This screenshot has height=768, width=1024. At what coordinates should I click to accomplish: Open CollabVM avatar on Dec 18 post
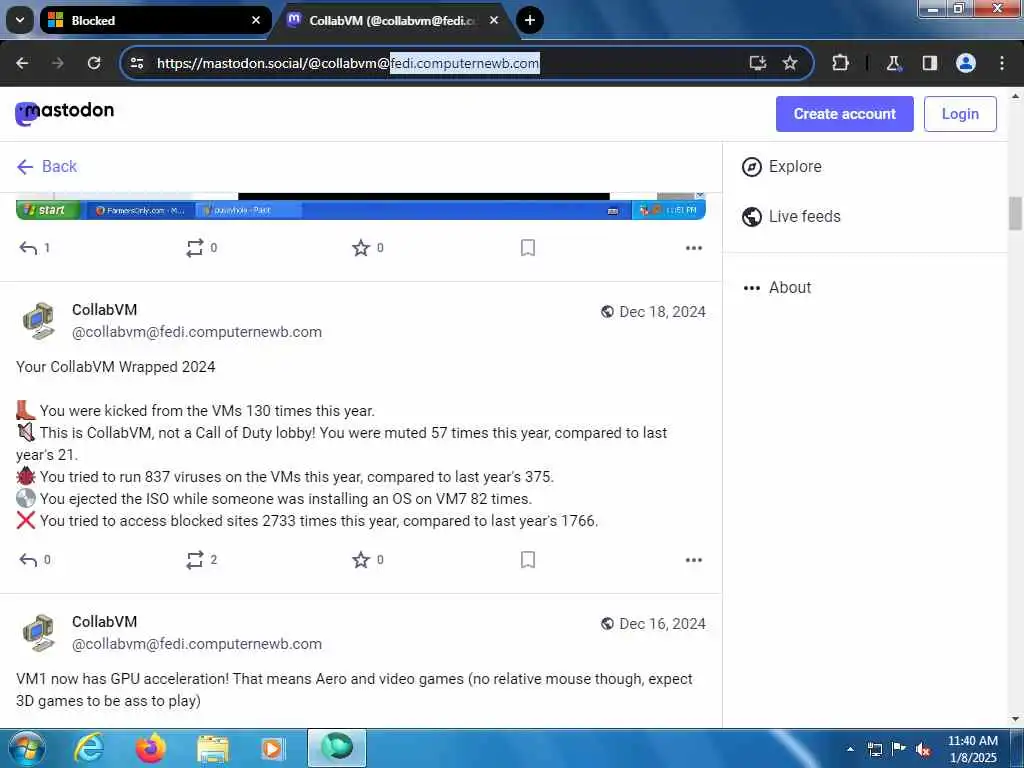[x=39, y=321]
